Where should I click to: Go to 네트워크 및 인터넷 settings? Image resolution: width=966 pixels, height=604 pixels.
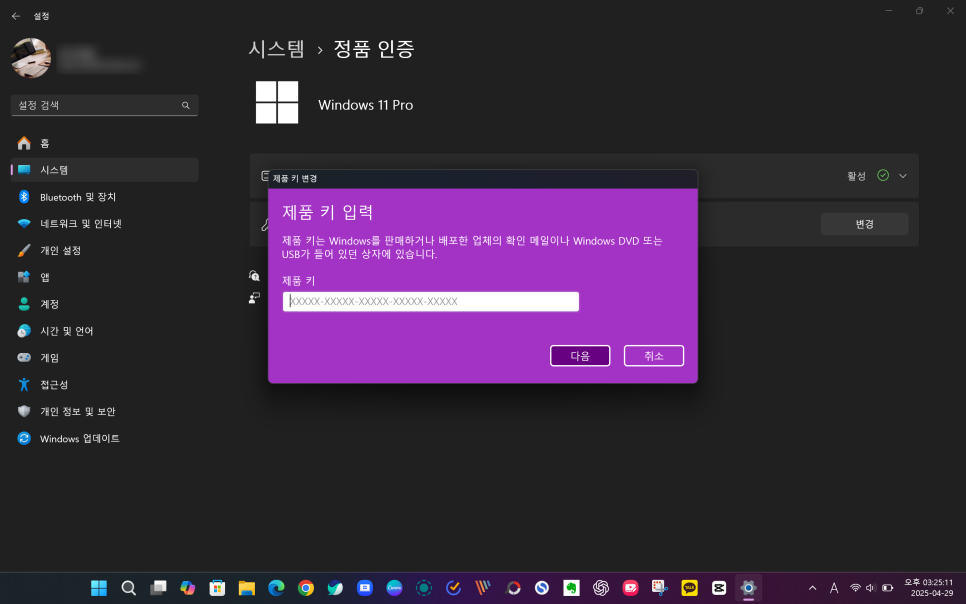[104, 223]
